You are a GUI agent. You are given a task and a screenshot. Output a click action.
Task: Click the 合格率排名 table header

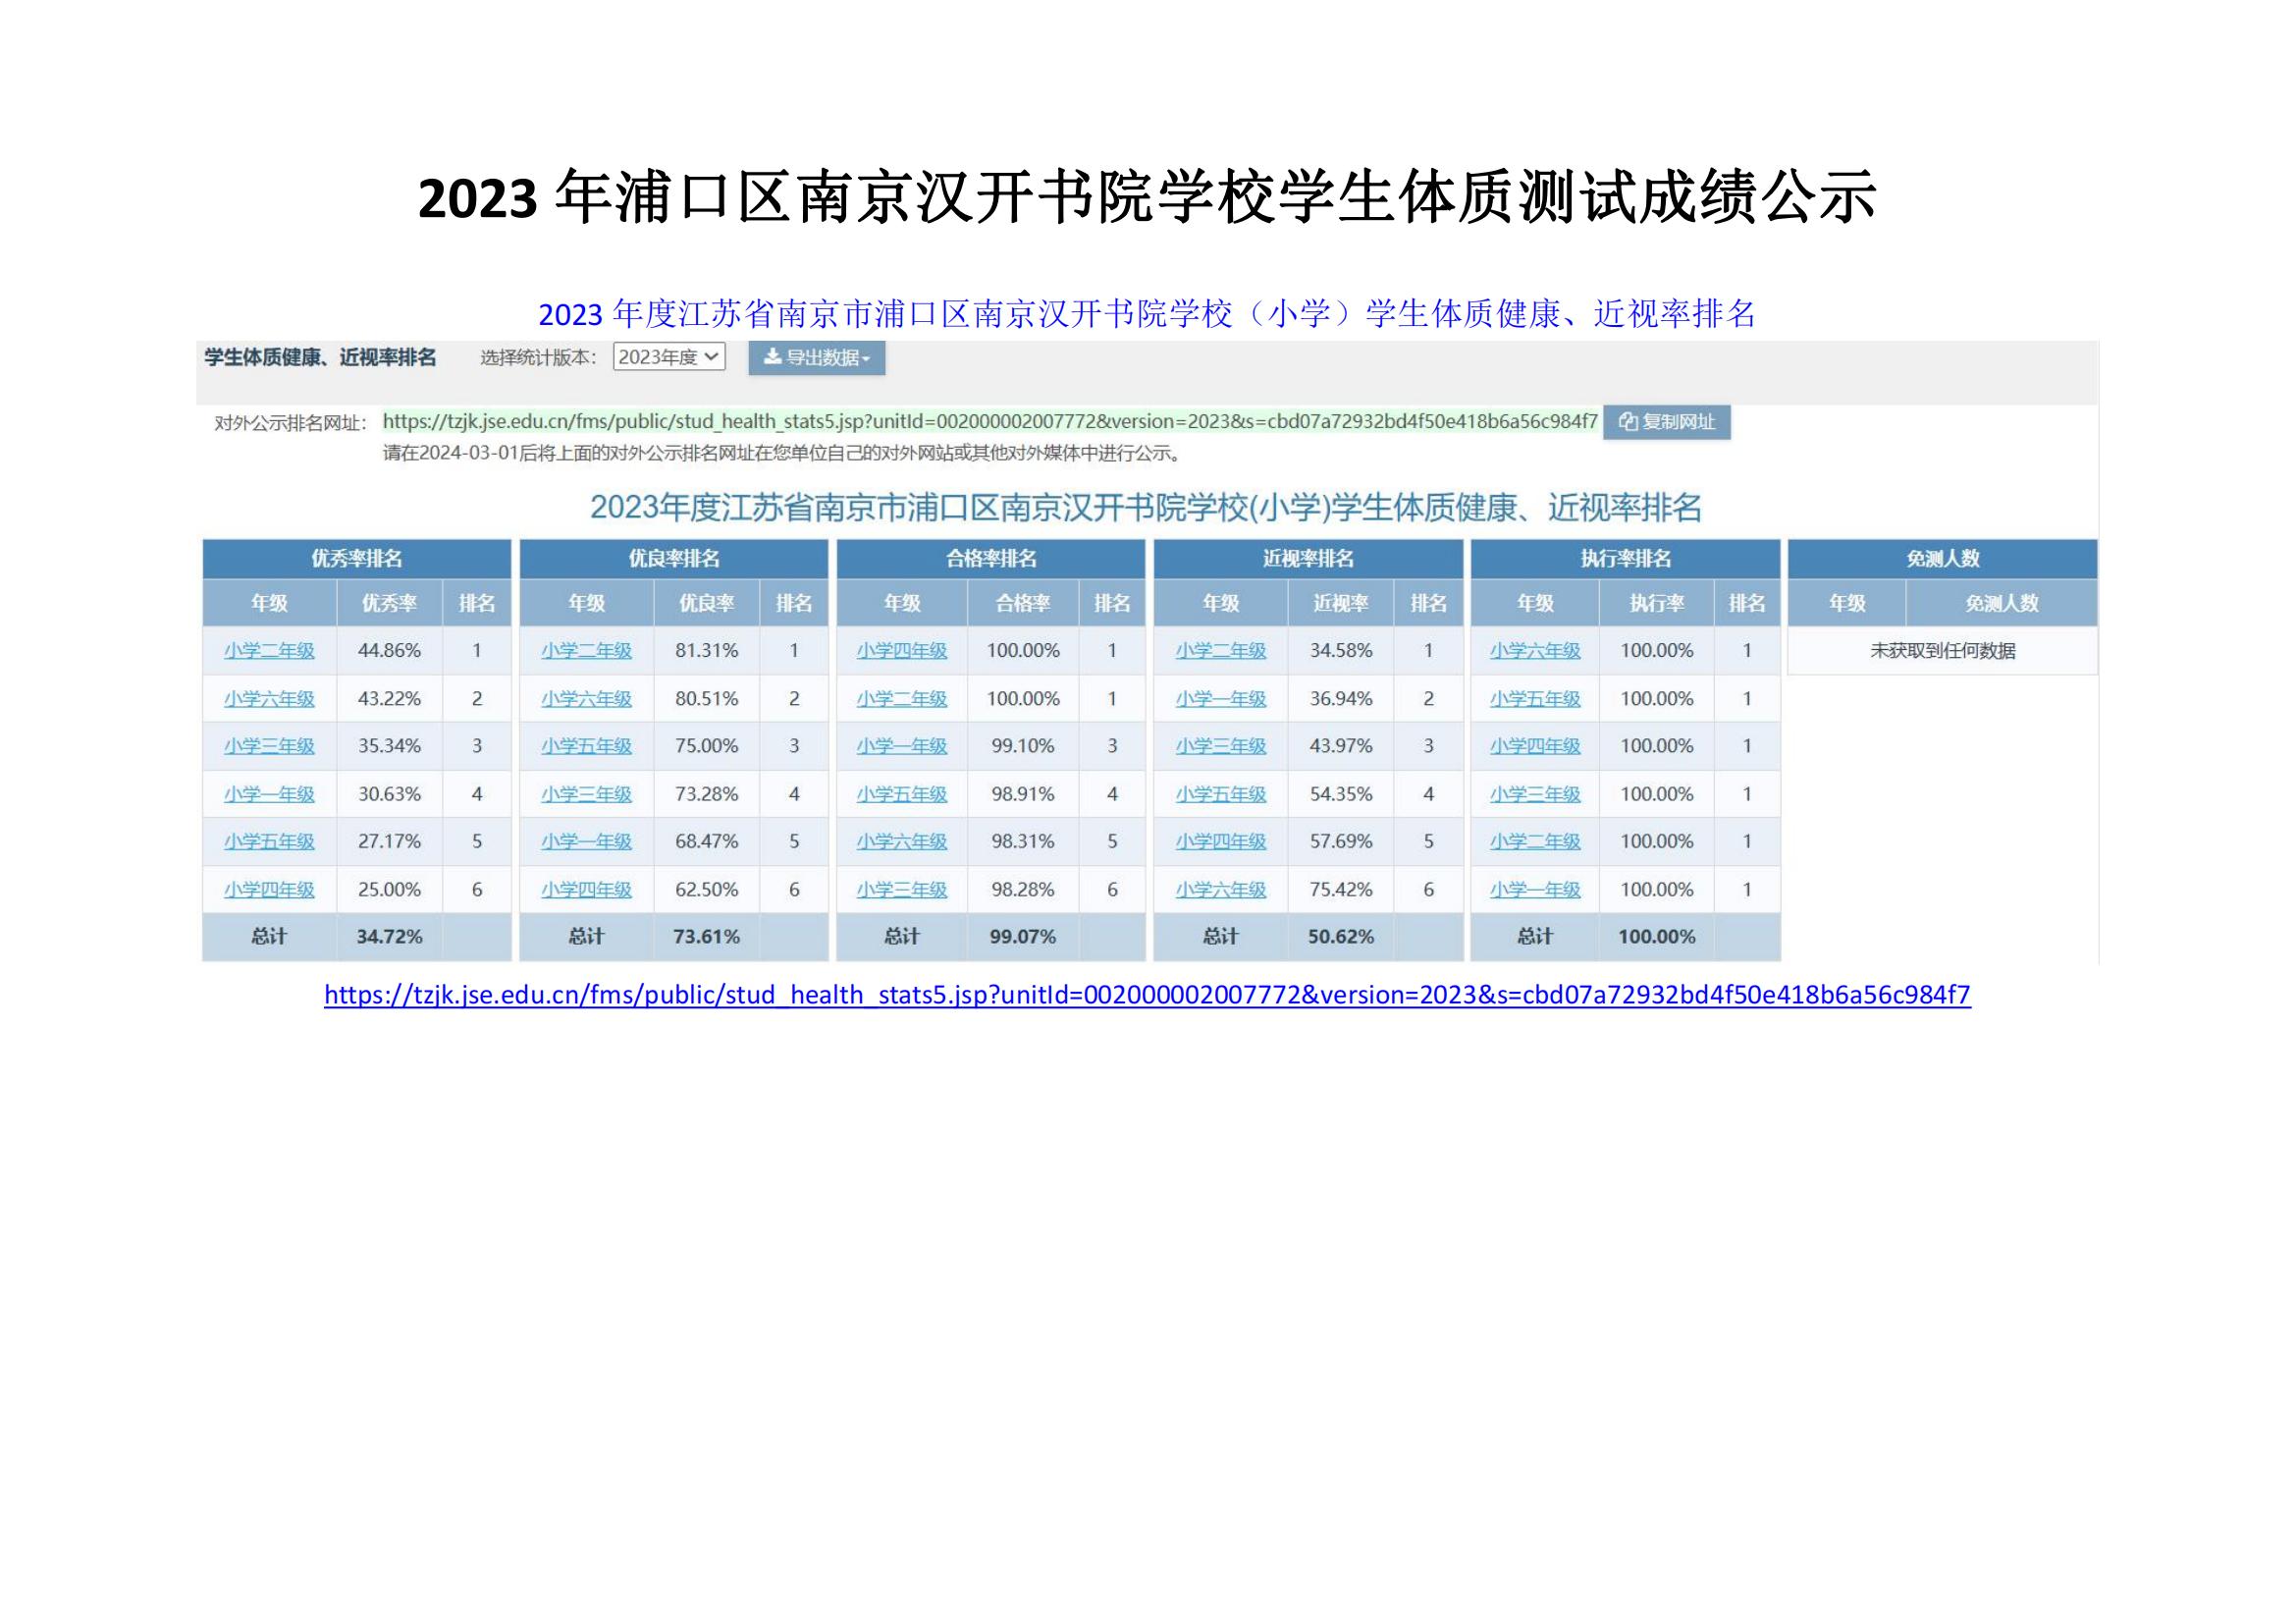(x=991, y=559)
